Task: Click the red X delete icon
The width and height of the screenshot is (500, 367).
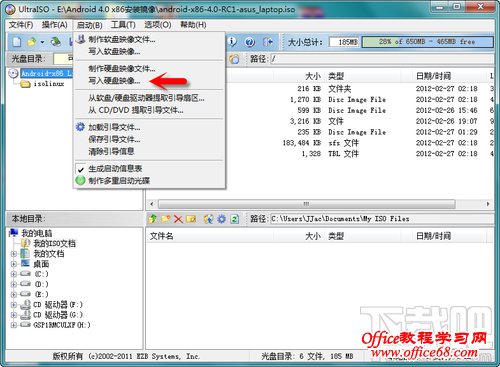Action: (178, 219)
